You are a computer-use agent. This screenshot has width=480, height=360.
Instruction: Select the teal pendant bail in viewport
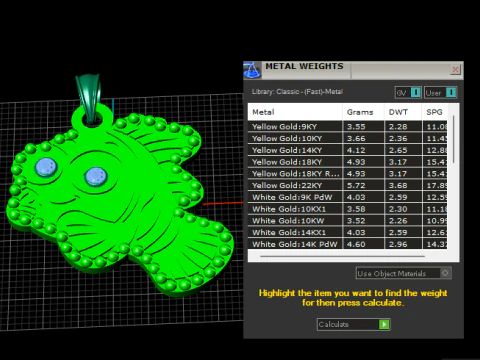point(89,97)
